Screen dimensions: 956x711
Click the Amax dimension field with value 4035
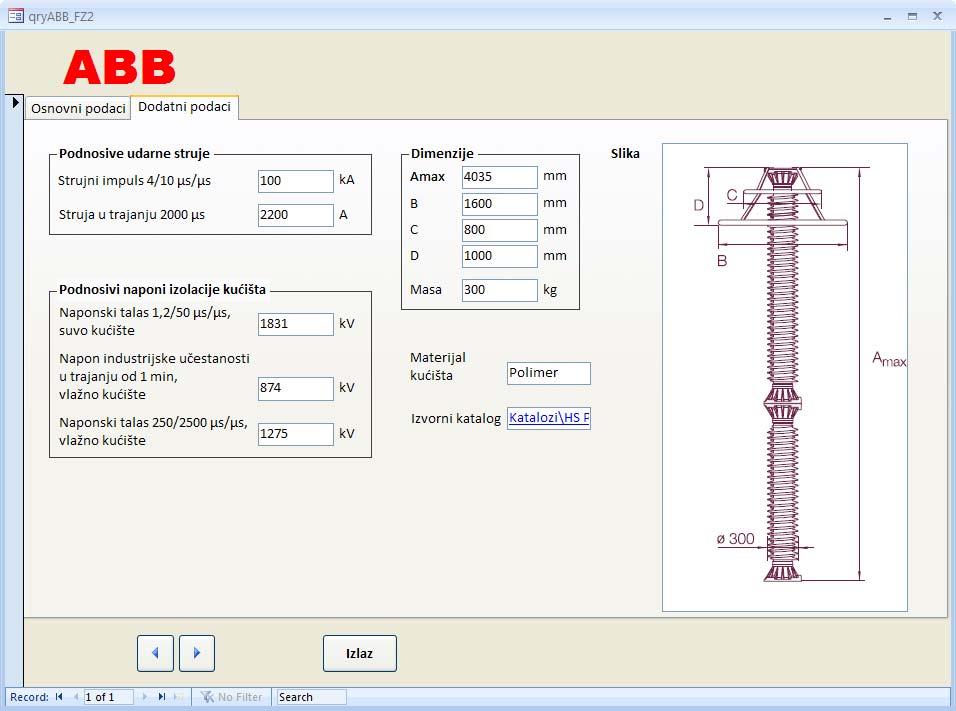pos(499,177)
